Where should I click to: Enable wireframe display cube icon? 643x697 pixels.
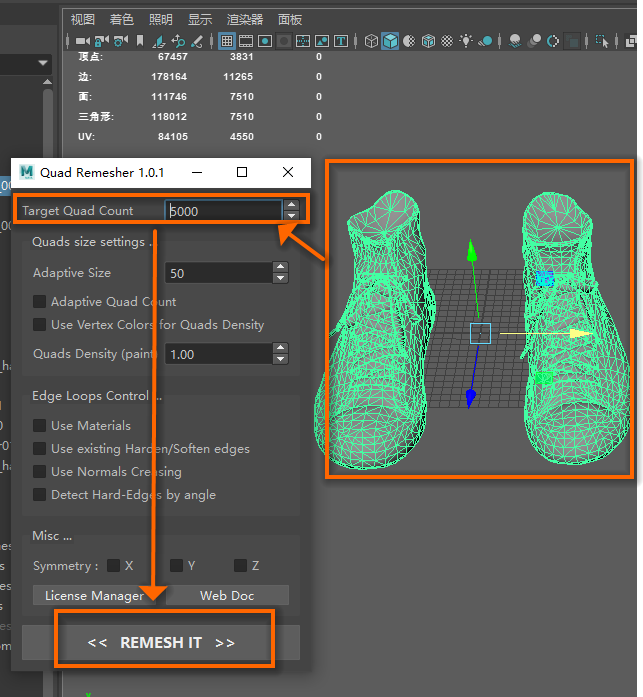coord(371,41)
